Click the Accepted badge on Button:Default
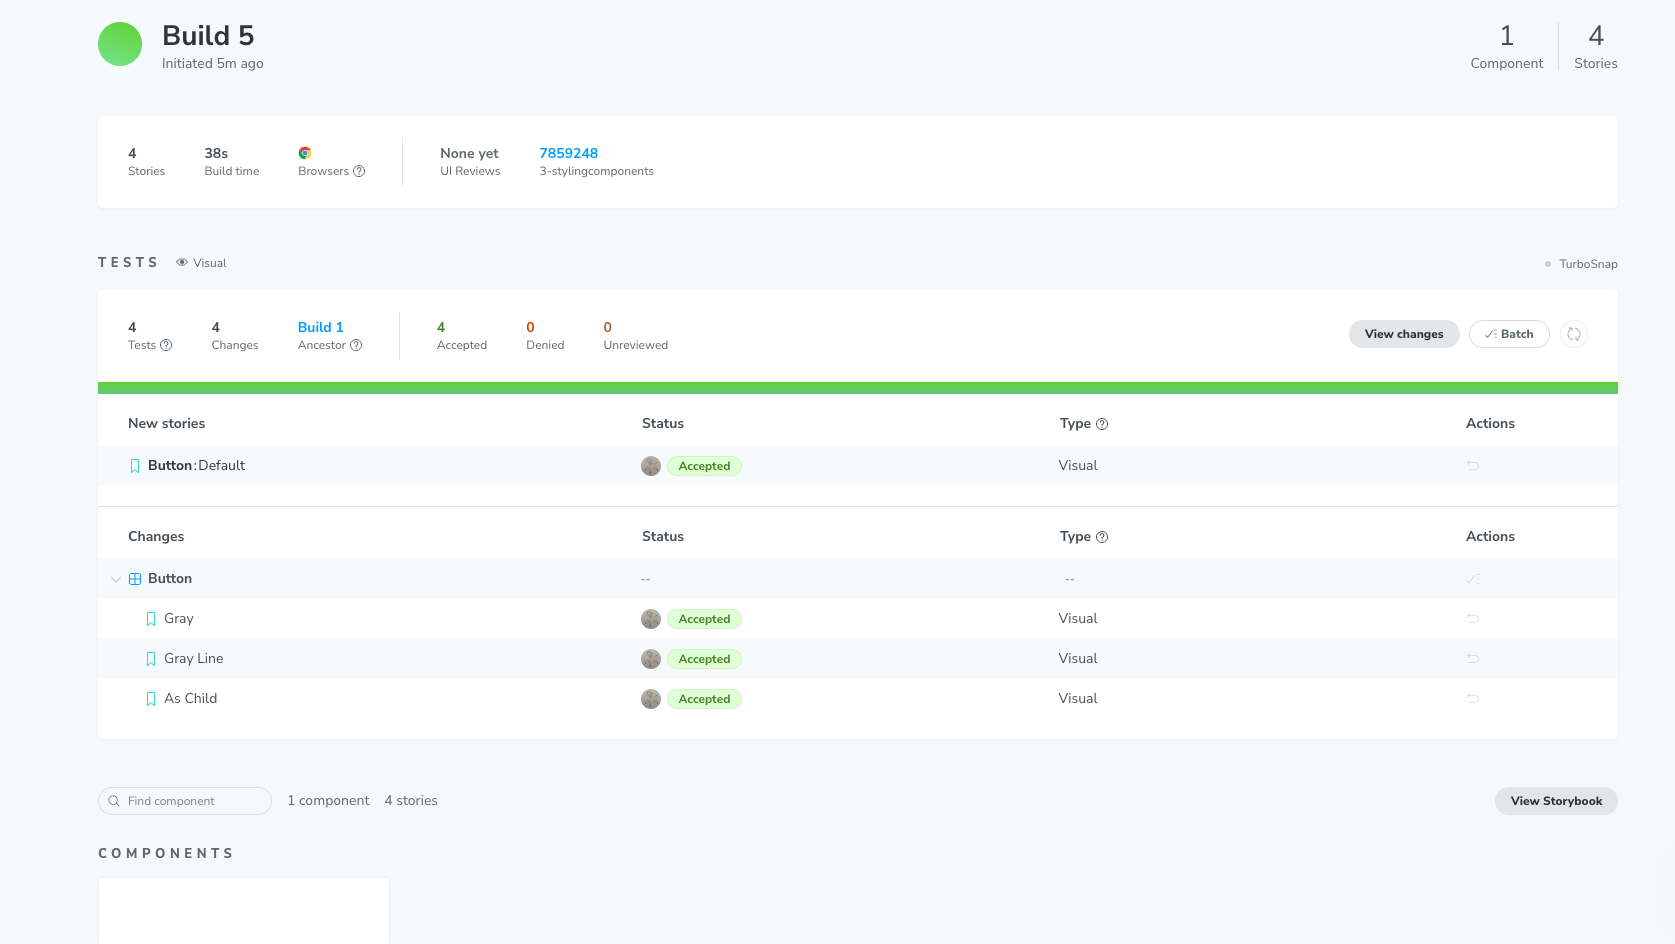Viewport: 1675px width, 944px height. pos(704,466)
